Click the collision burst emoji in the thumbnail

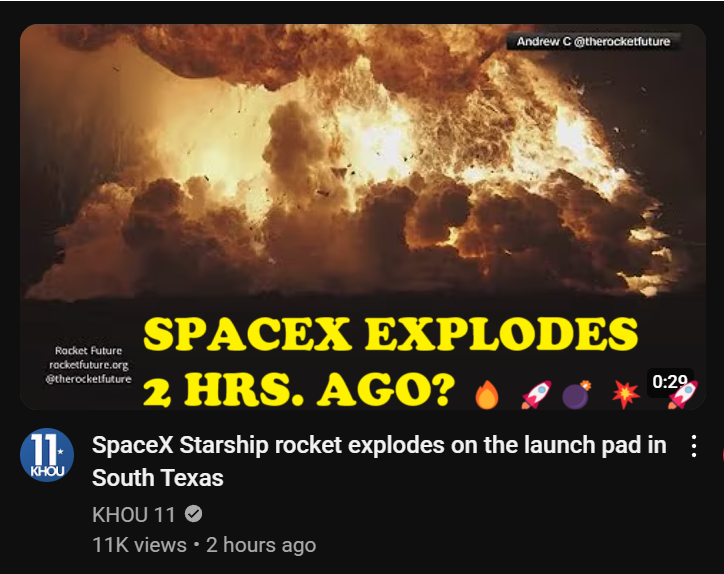click(x=626, y=395)
